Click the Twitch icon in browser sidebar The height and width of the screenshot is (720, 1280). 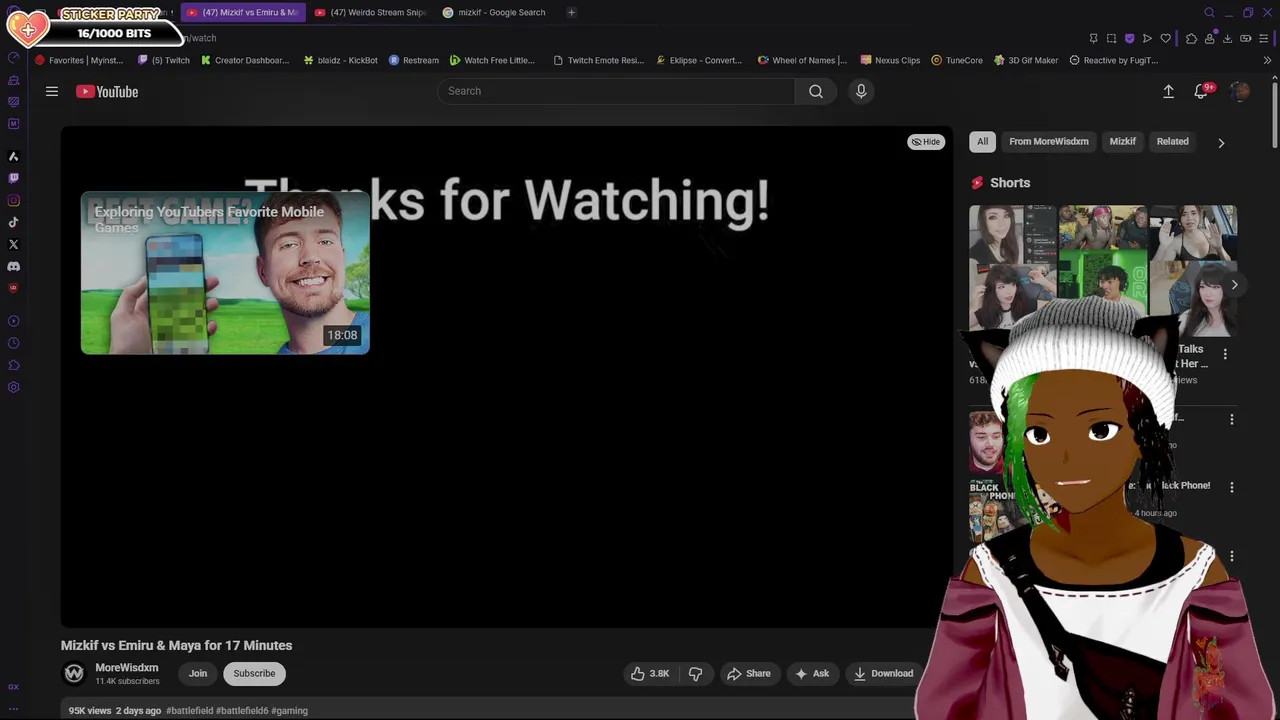pyautogui.click(x=13, y=178)
